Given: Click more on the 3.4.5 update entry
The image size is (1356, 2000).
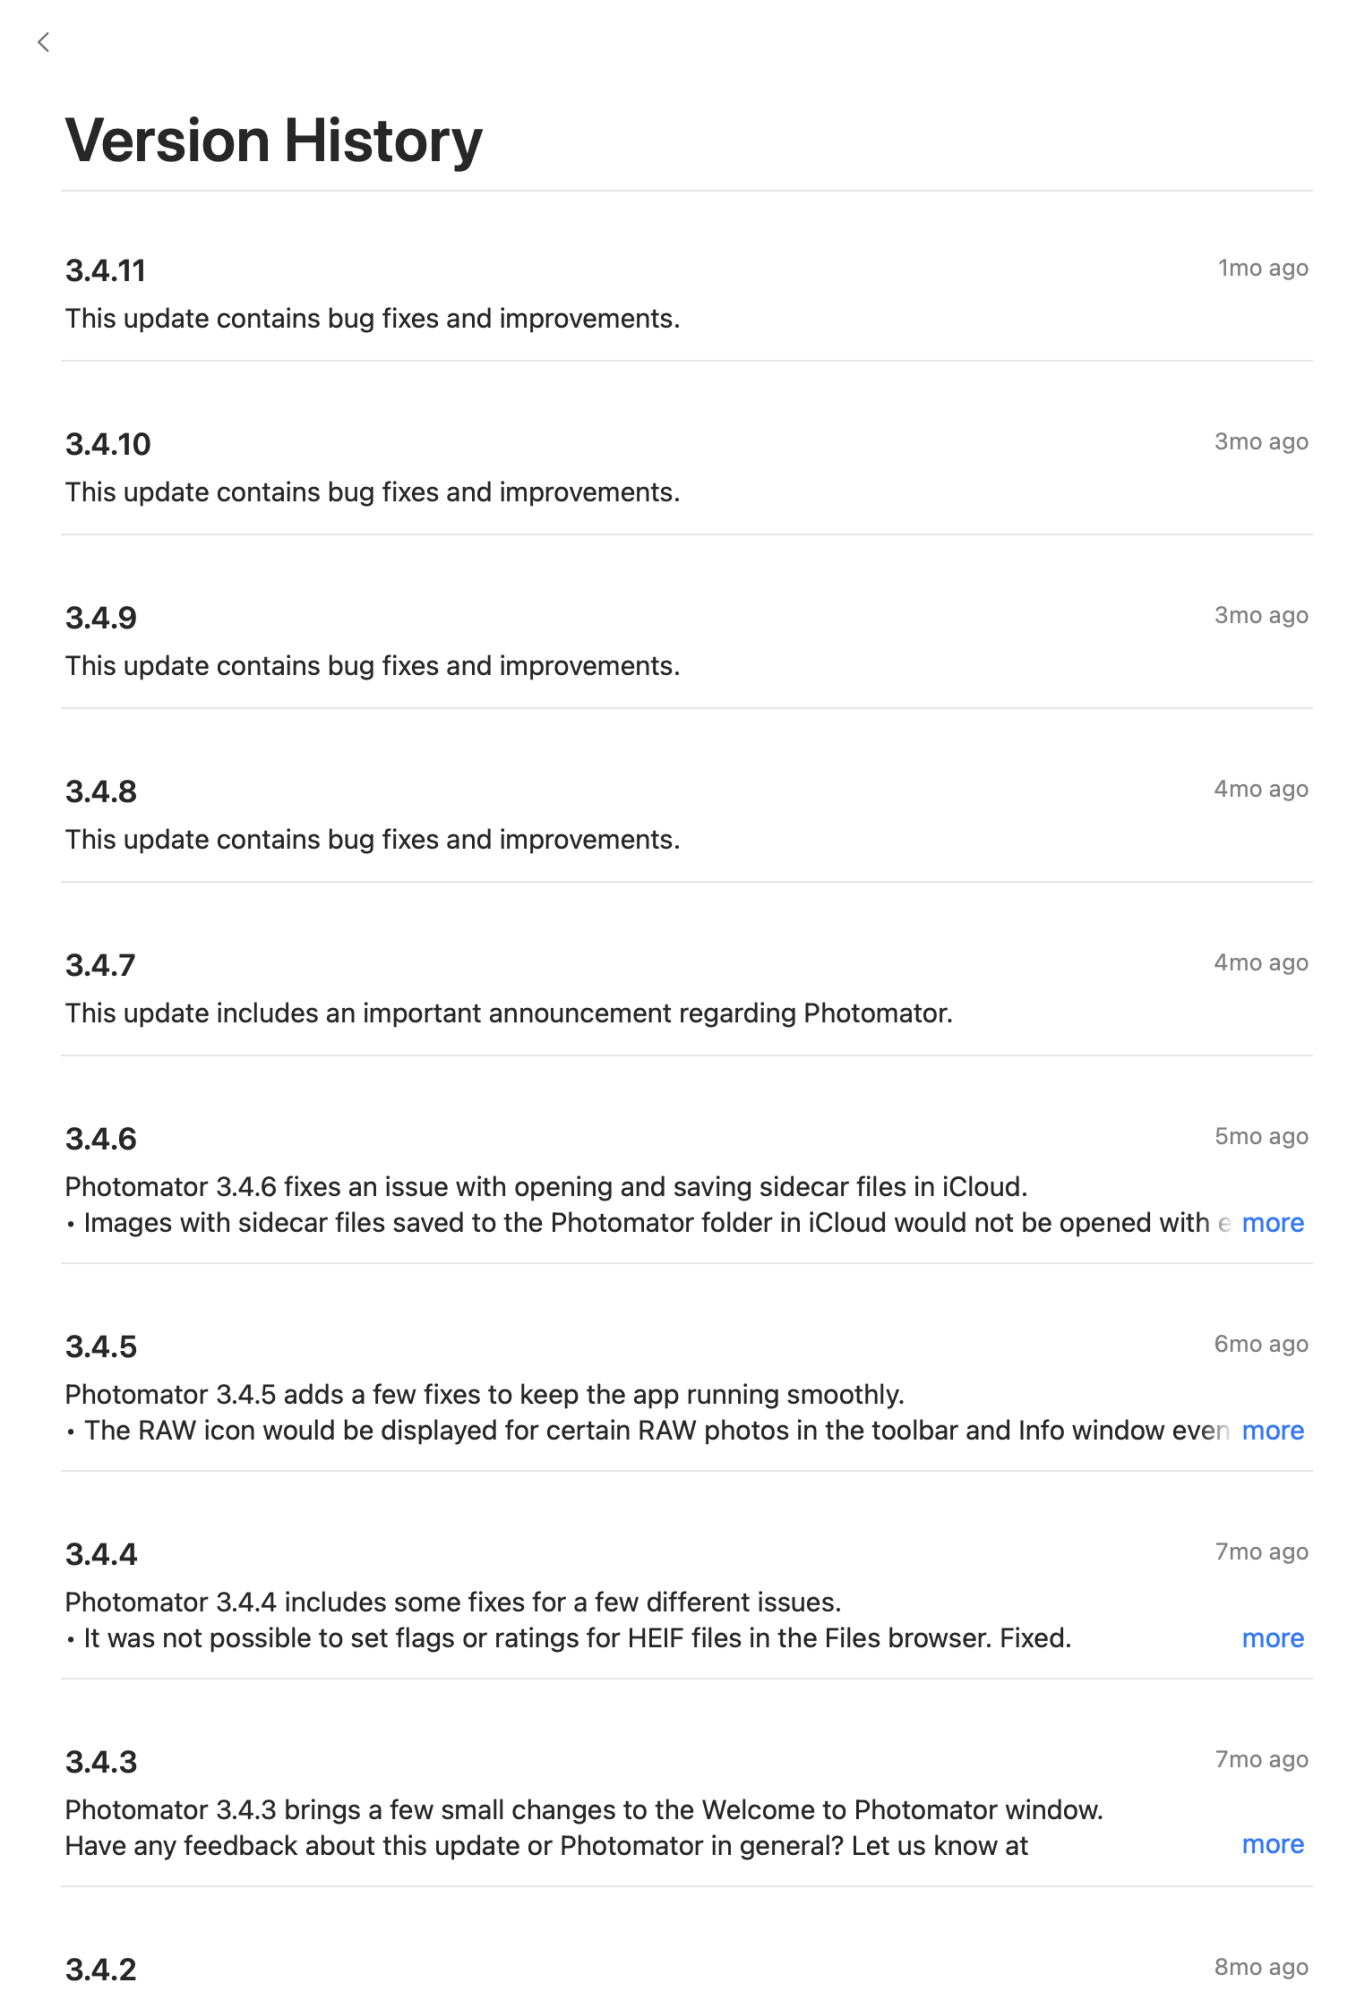Looking at the screenshot, I should [x=1272, y=1430].
